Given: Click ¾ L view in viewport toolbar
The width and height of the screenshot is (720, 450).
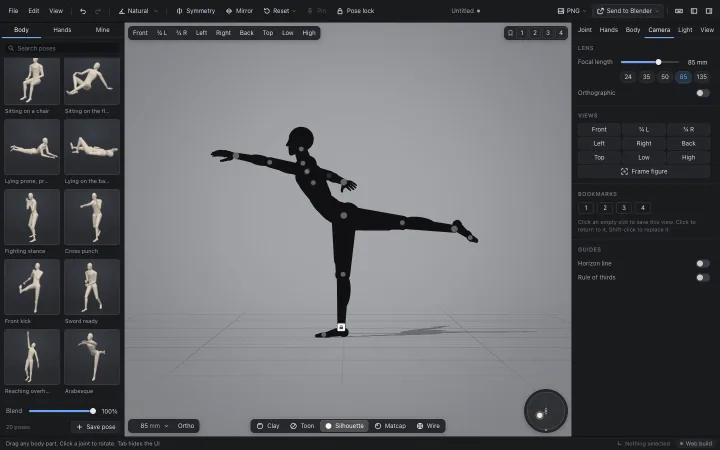Looking at the screenshot, I should coord(162,33).
